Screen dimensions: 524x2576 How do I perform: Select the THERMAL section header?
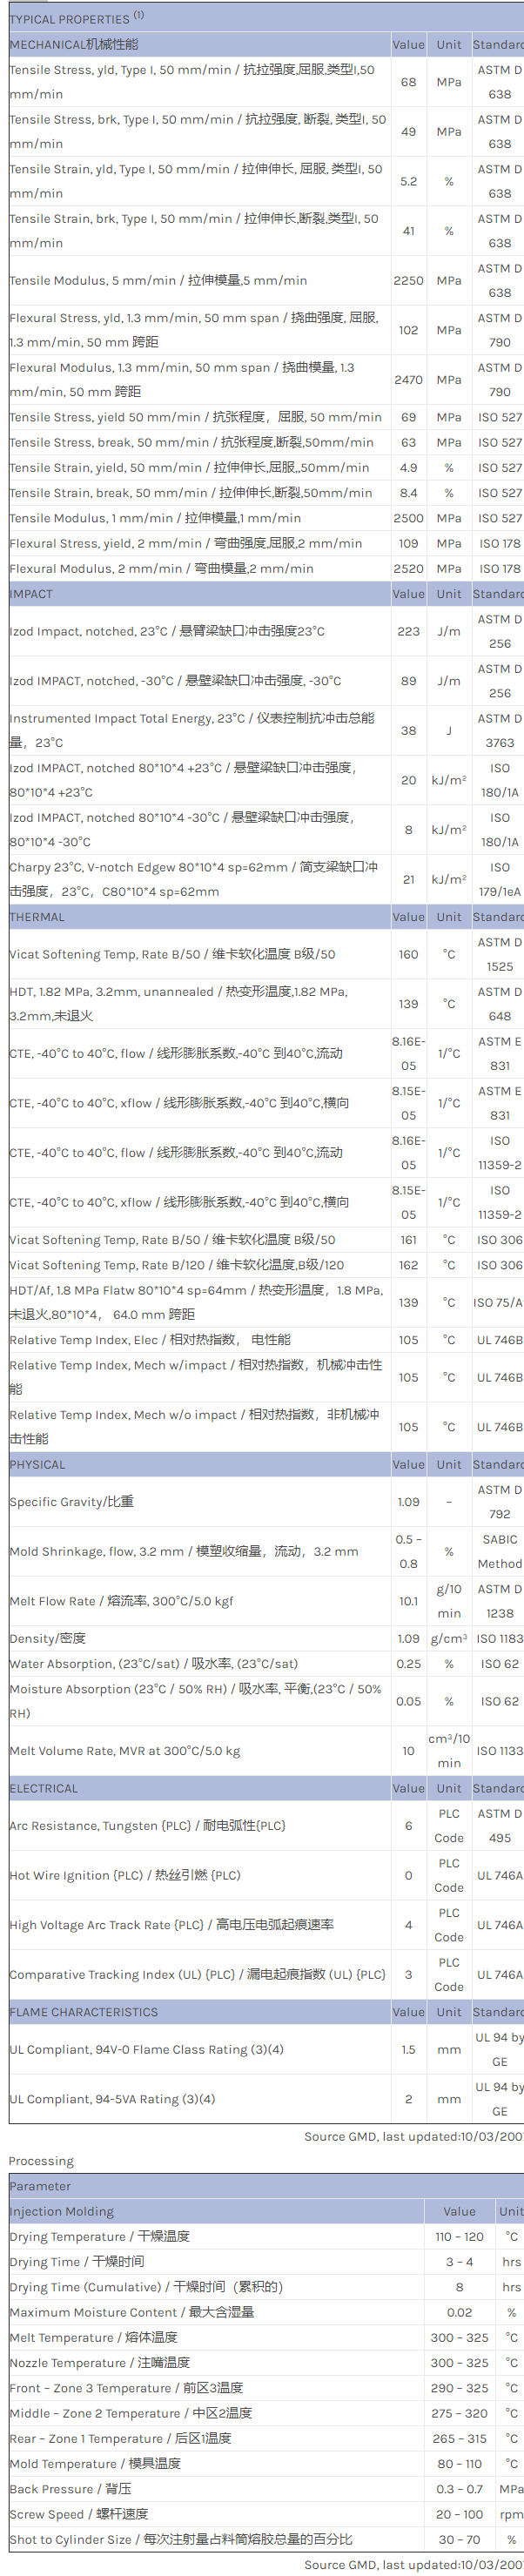(x=37, y=917)
